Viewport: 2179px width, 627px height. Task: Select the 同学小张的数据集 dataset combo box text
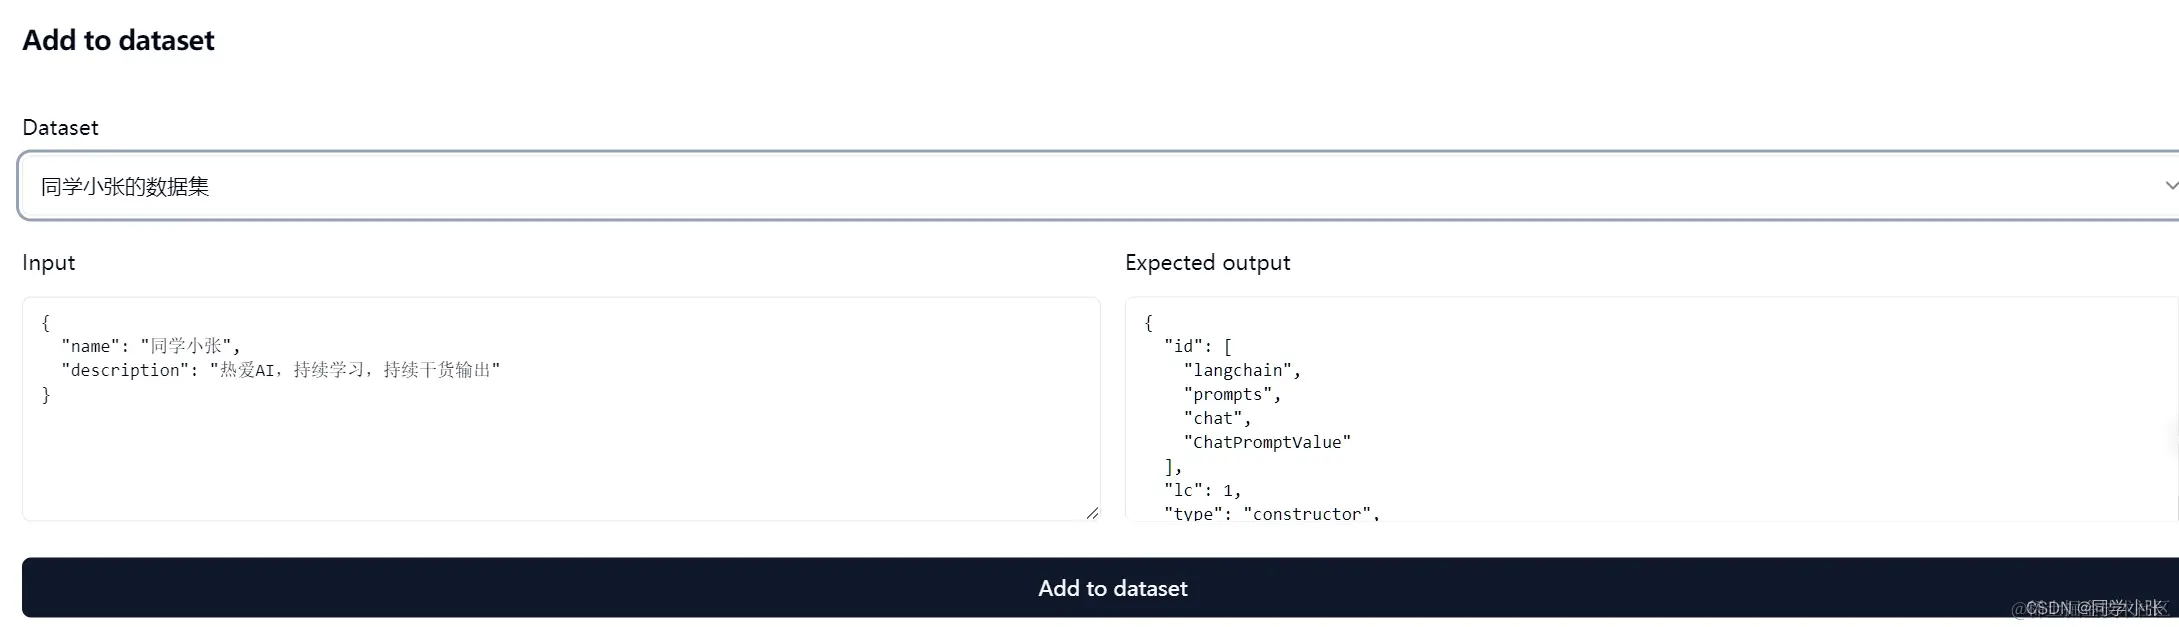125,187
